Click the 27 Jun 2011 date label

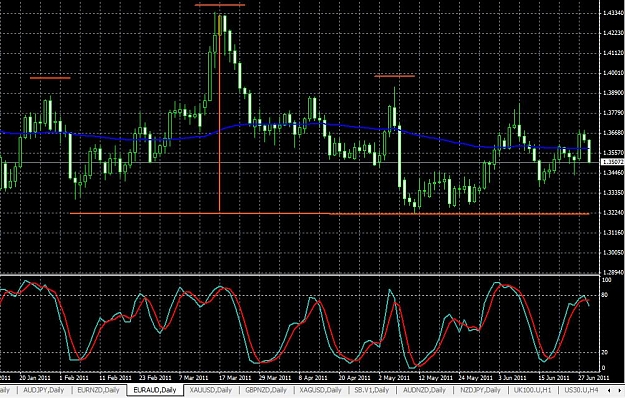click(594, 377)
